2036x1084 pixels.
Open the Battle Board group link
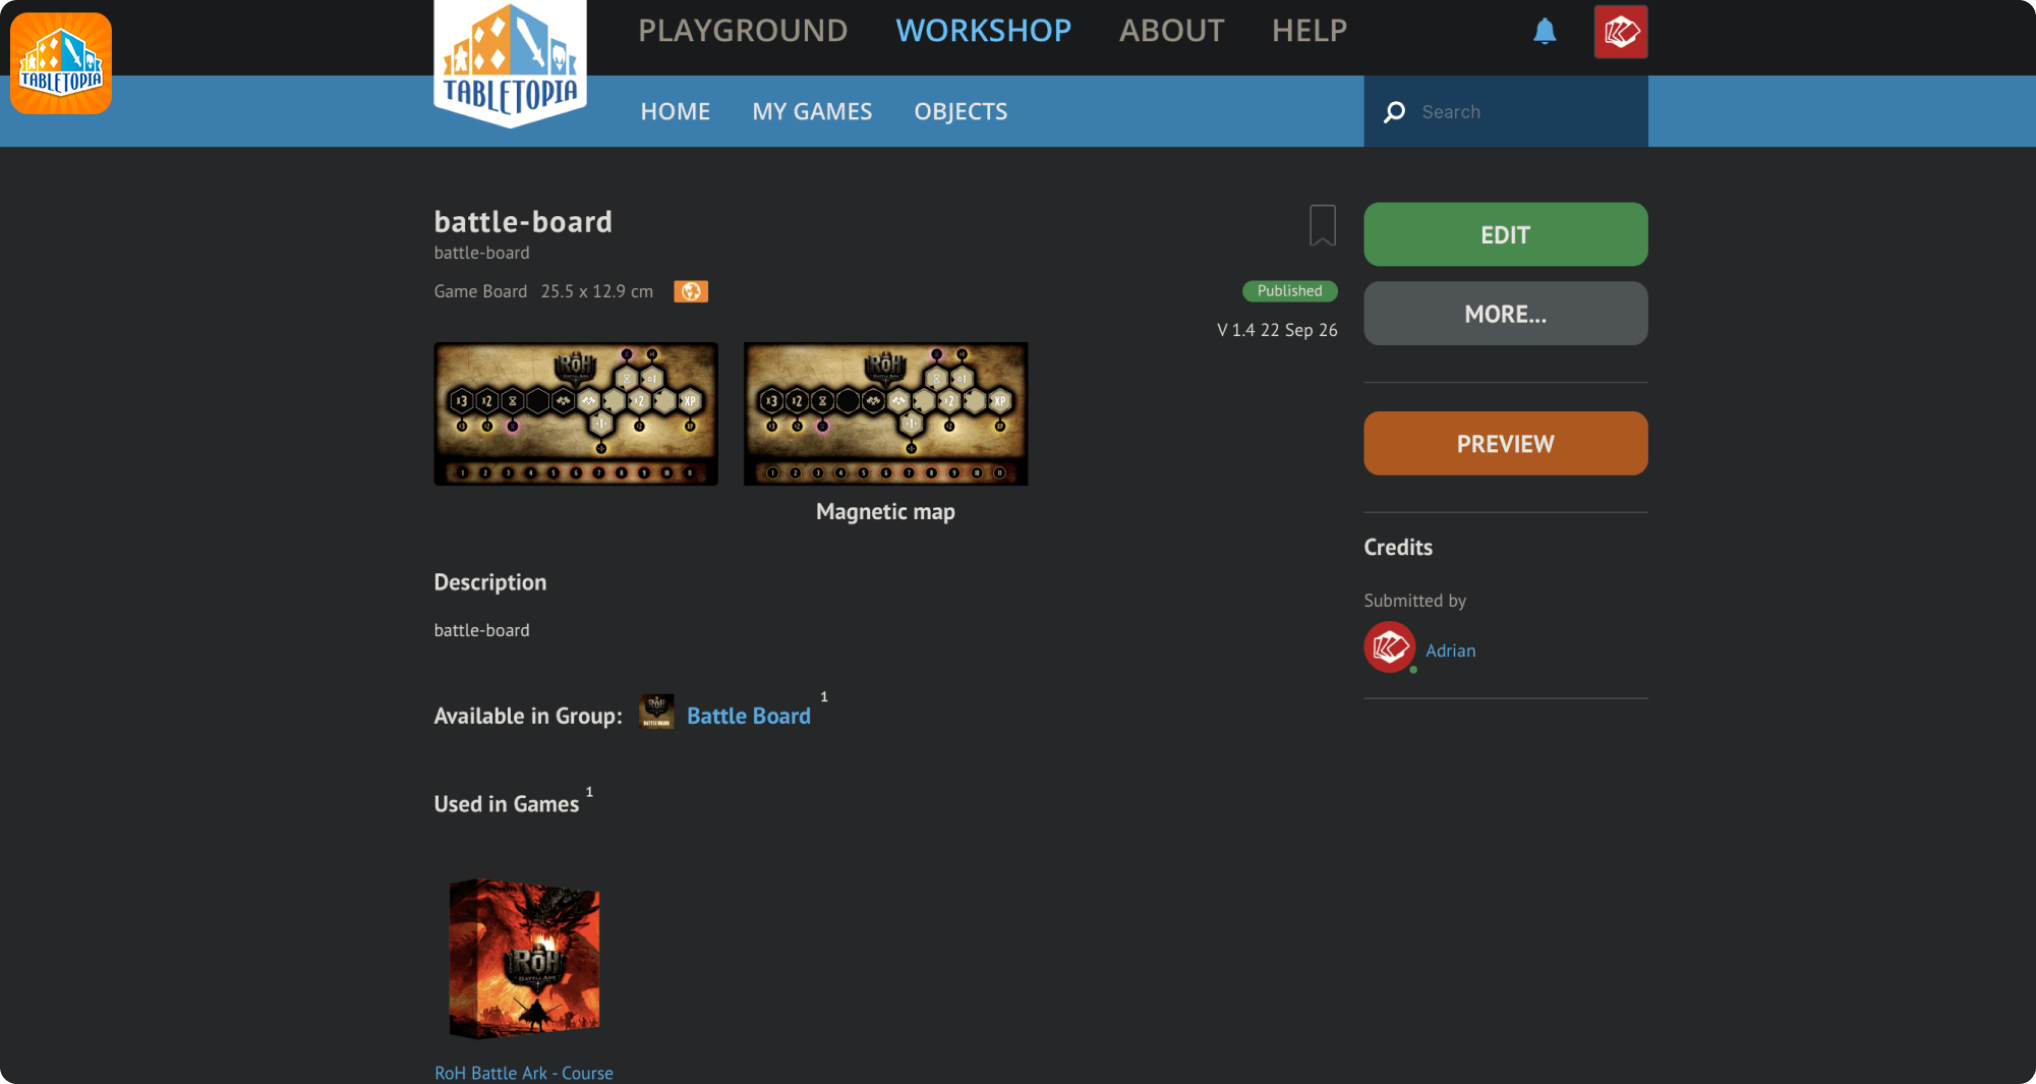(x=749, y=716)
